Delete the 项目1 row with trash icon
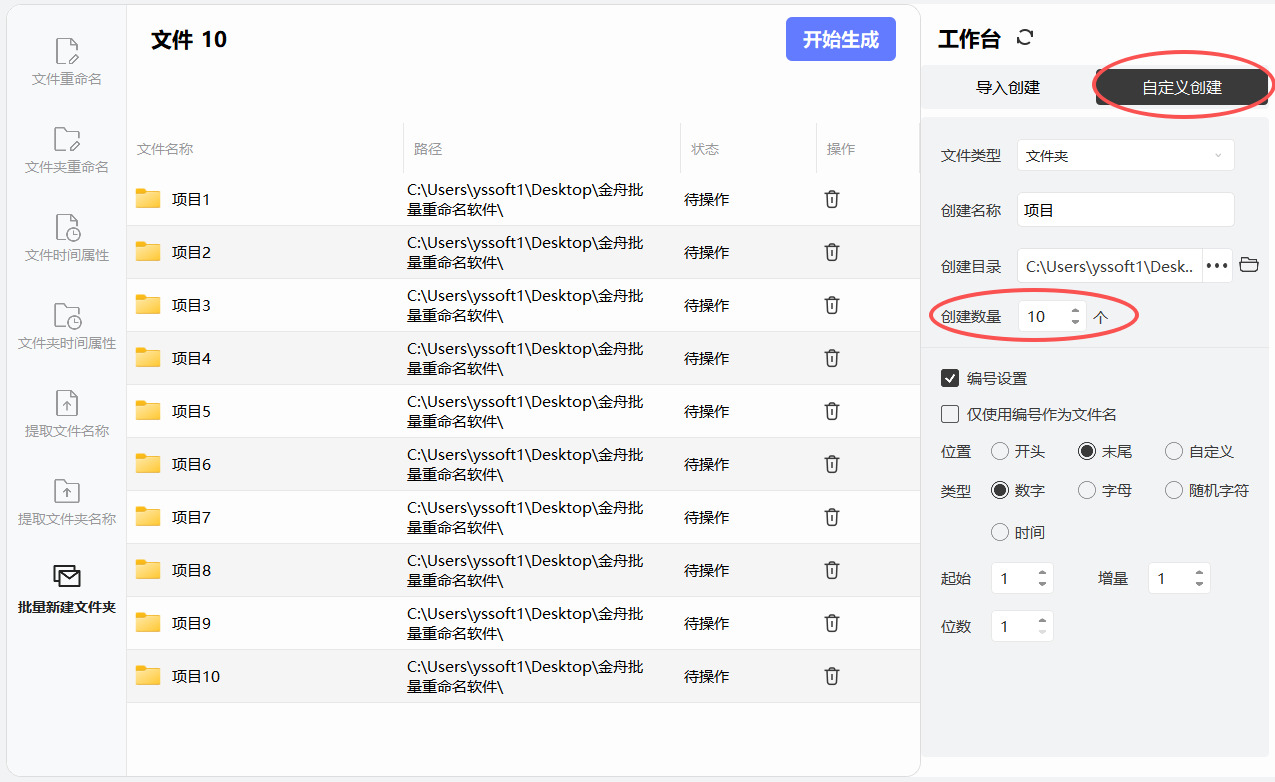This screenshot has width=1275, height=782. click(x=831, y=199)
